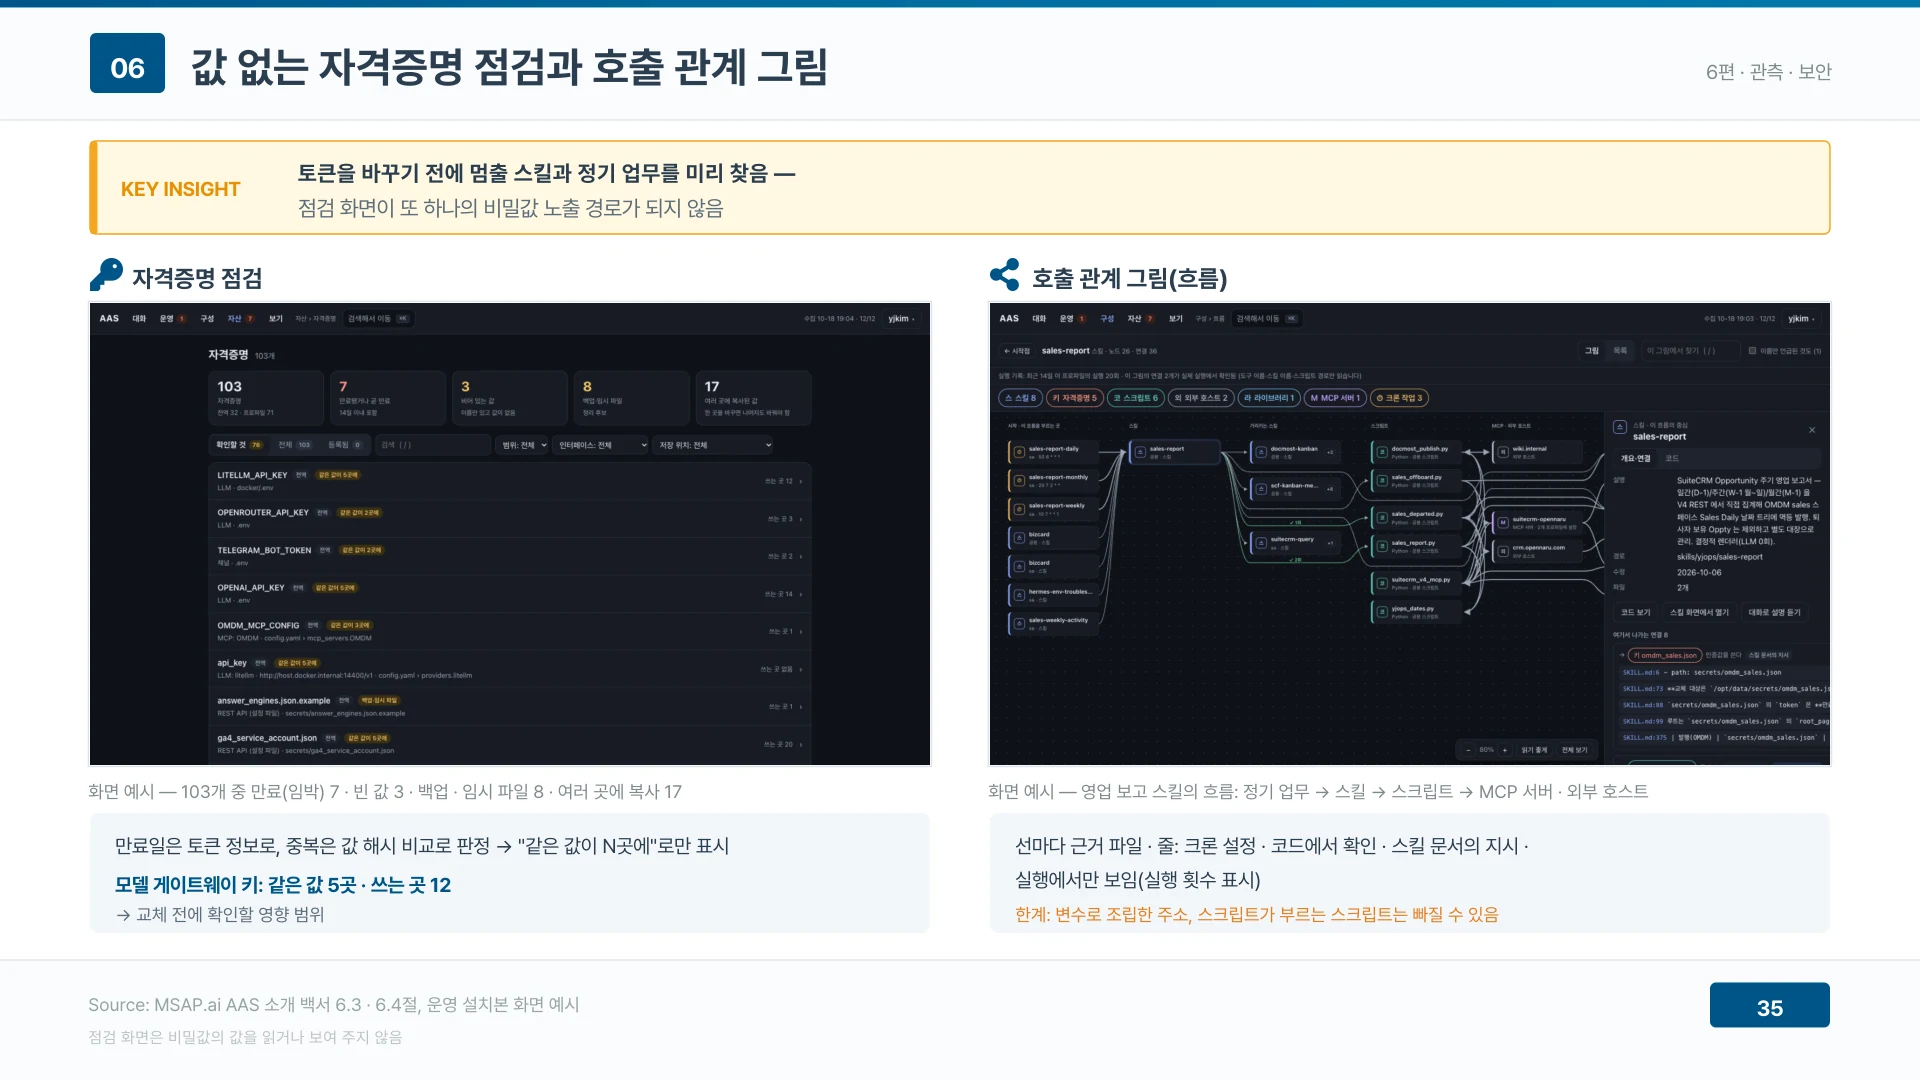This screenshot has width=1920, height=1080.
Task: Click the '전체 보기' button
Action: pyautogui.click(x=1574, y=749)
